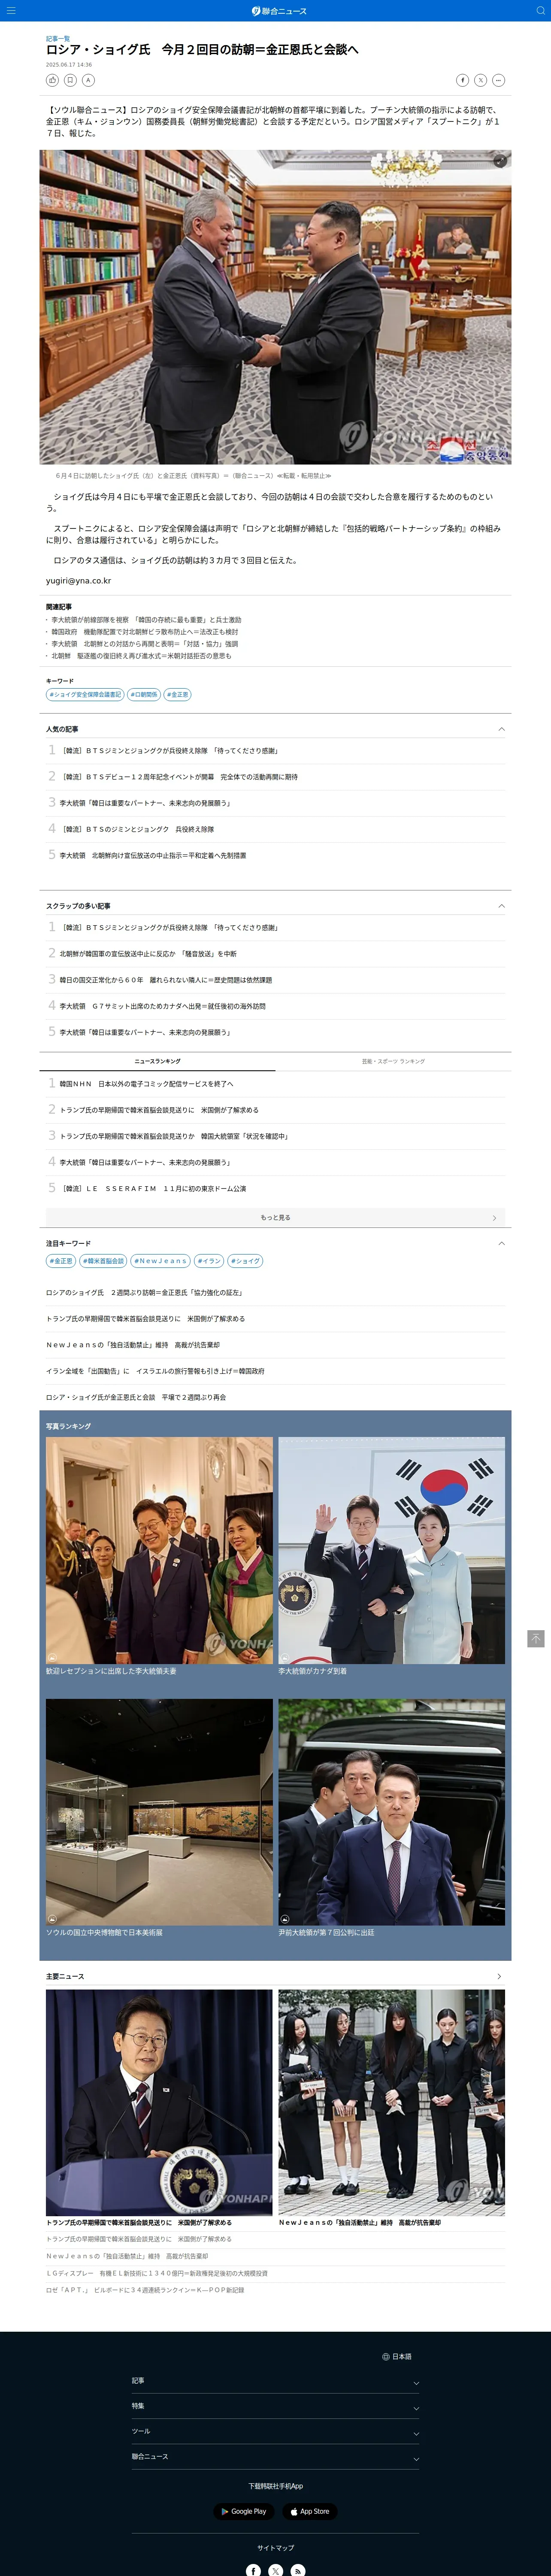Open the 日本語 language selector

point(397,2356)
